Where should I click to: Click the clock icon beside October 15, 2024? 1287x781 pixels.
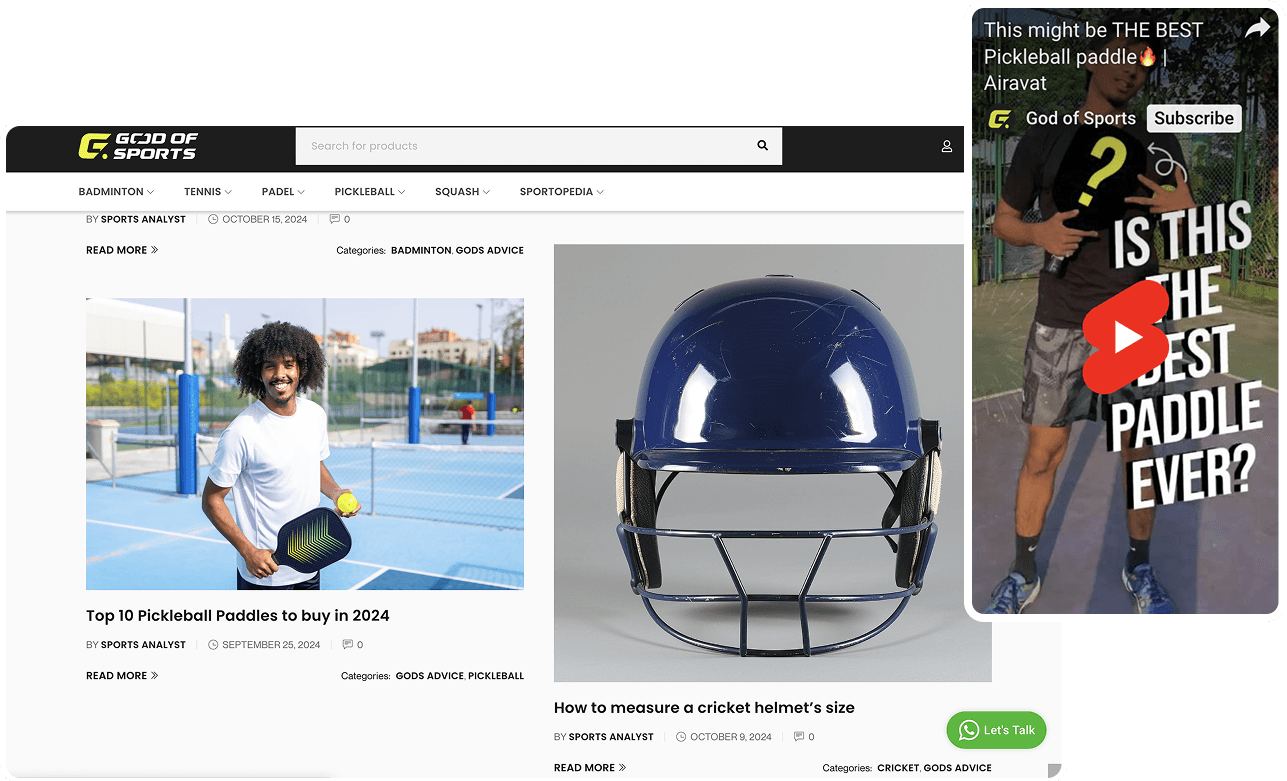(x=213, y=219)
